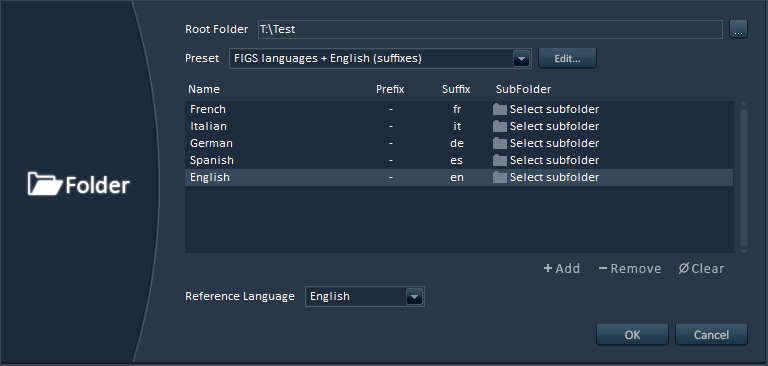Open the Preset dropdown arrow

click(x=521, y=59)
